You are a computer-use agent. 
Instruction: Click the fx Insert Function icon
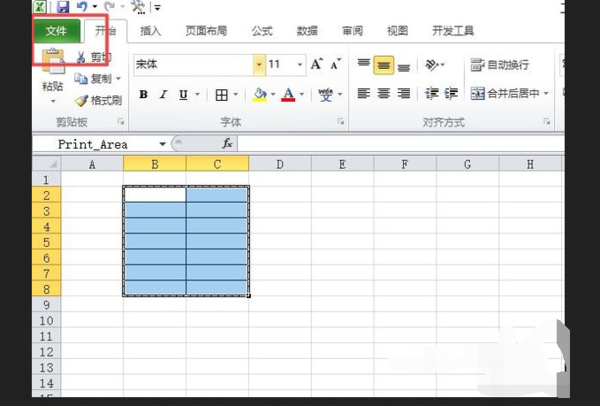tap(227, 144)
